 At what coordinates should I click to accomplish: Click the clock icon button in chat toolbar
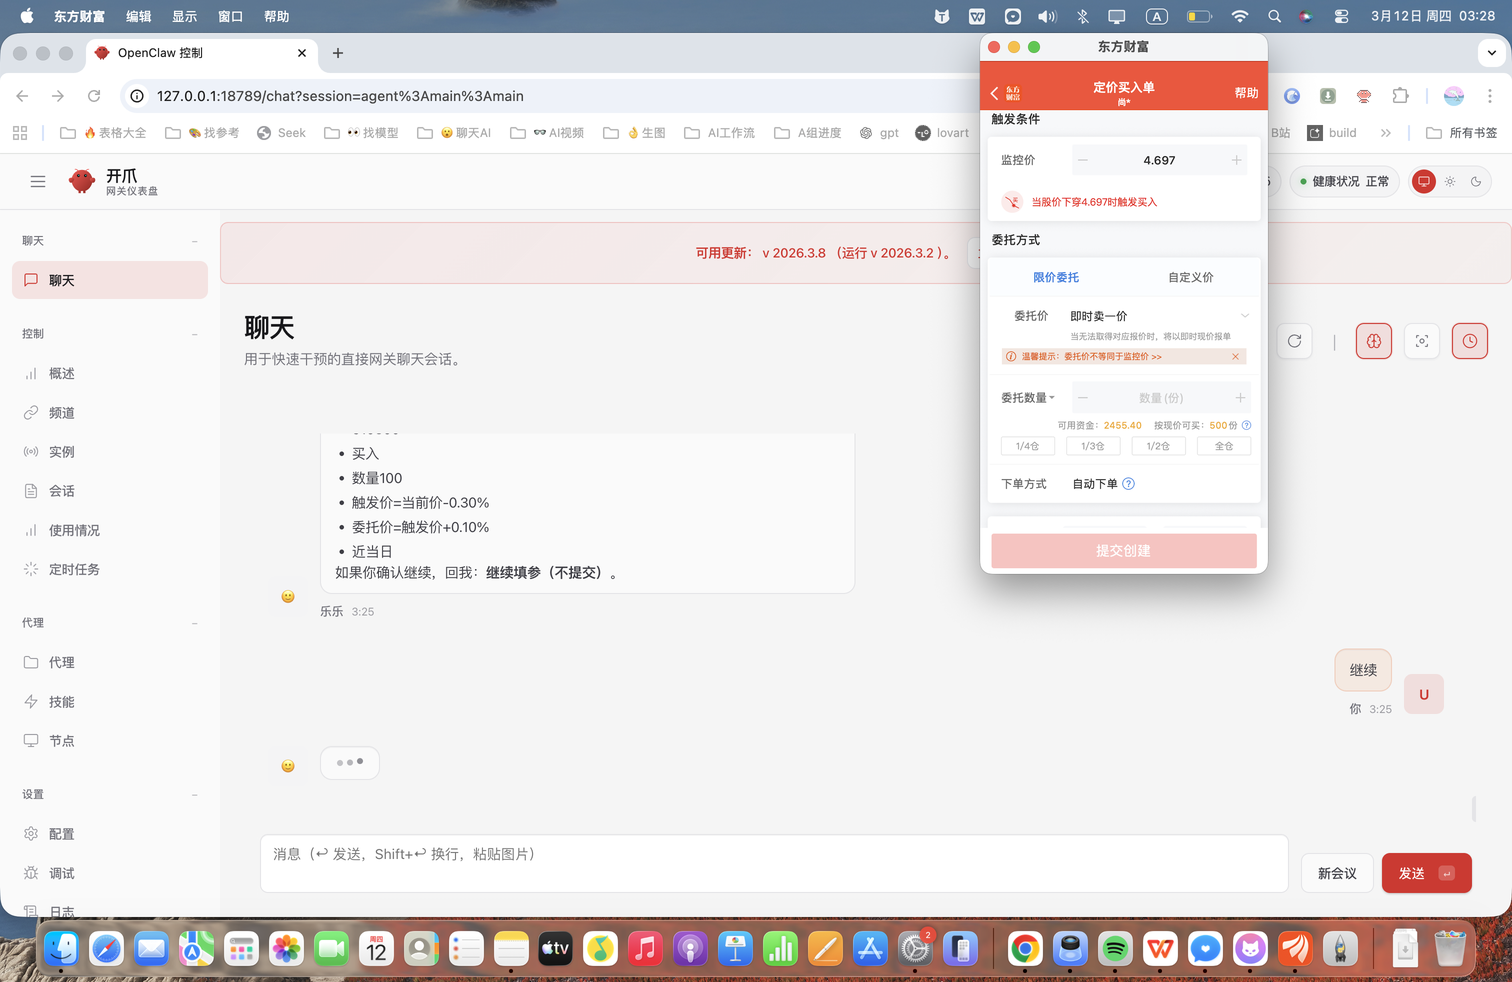(x=1469, y=341)
